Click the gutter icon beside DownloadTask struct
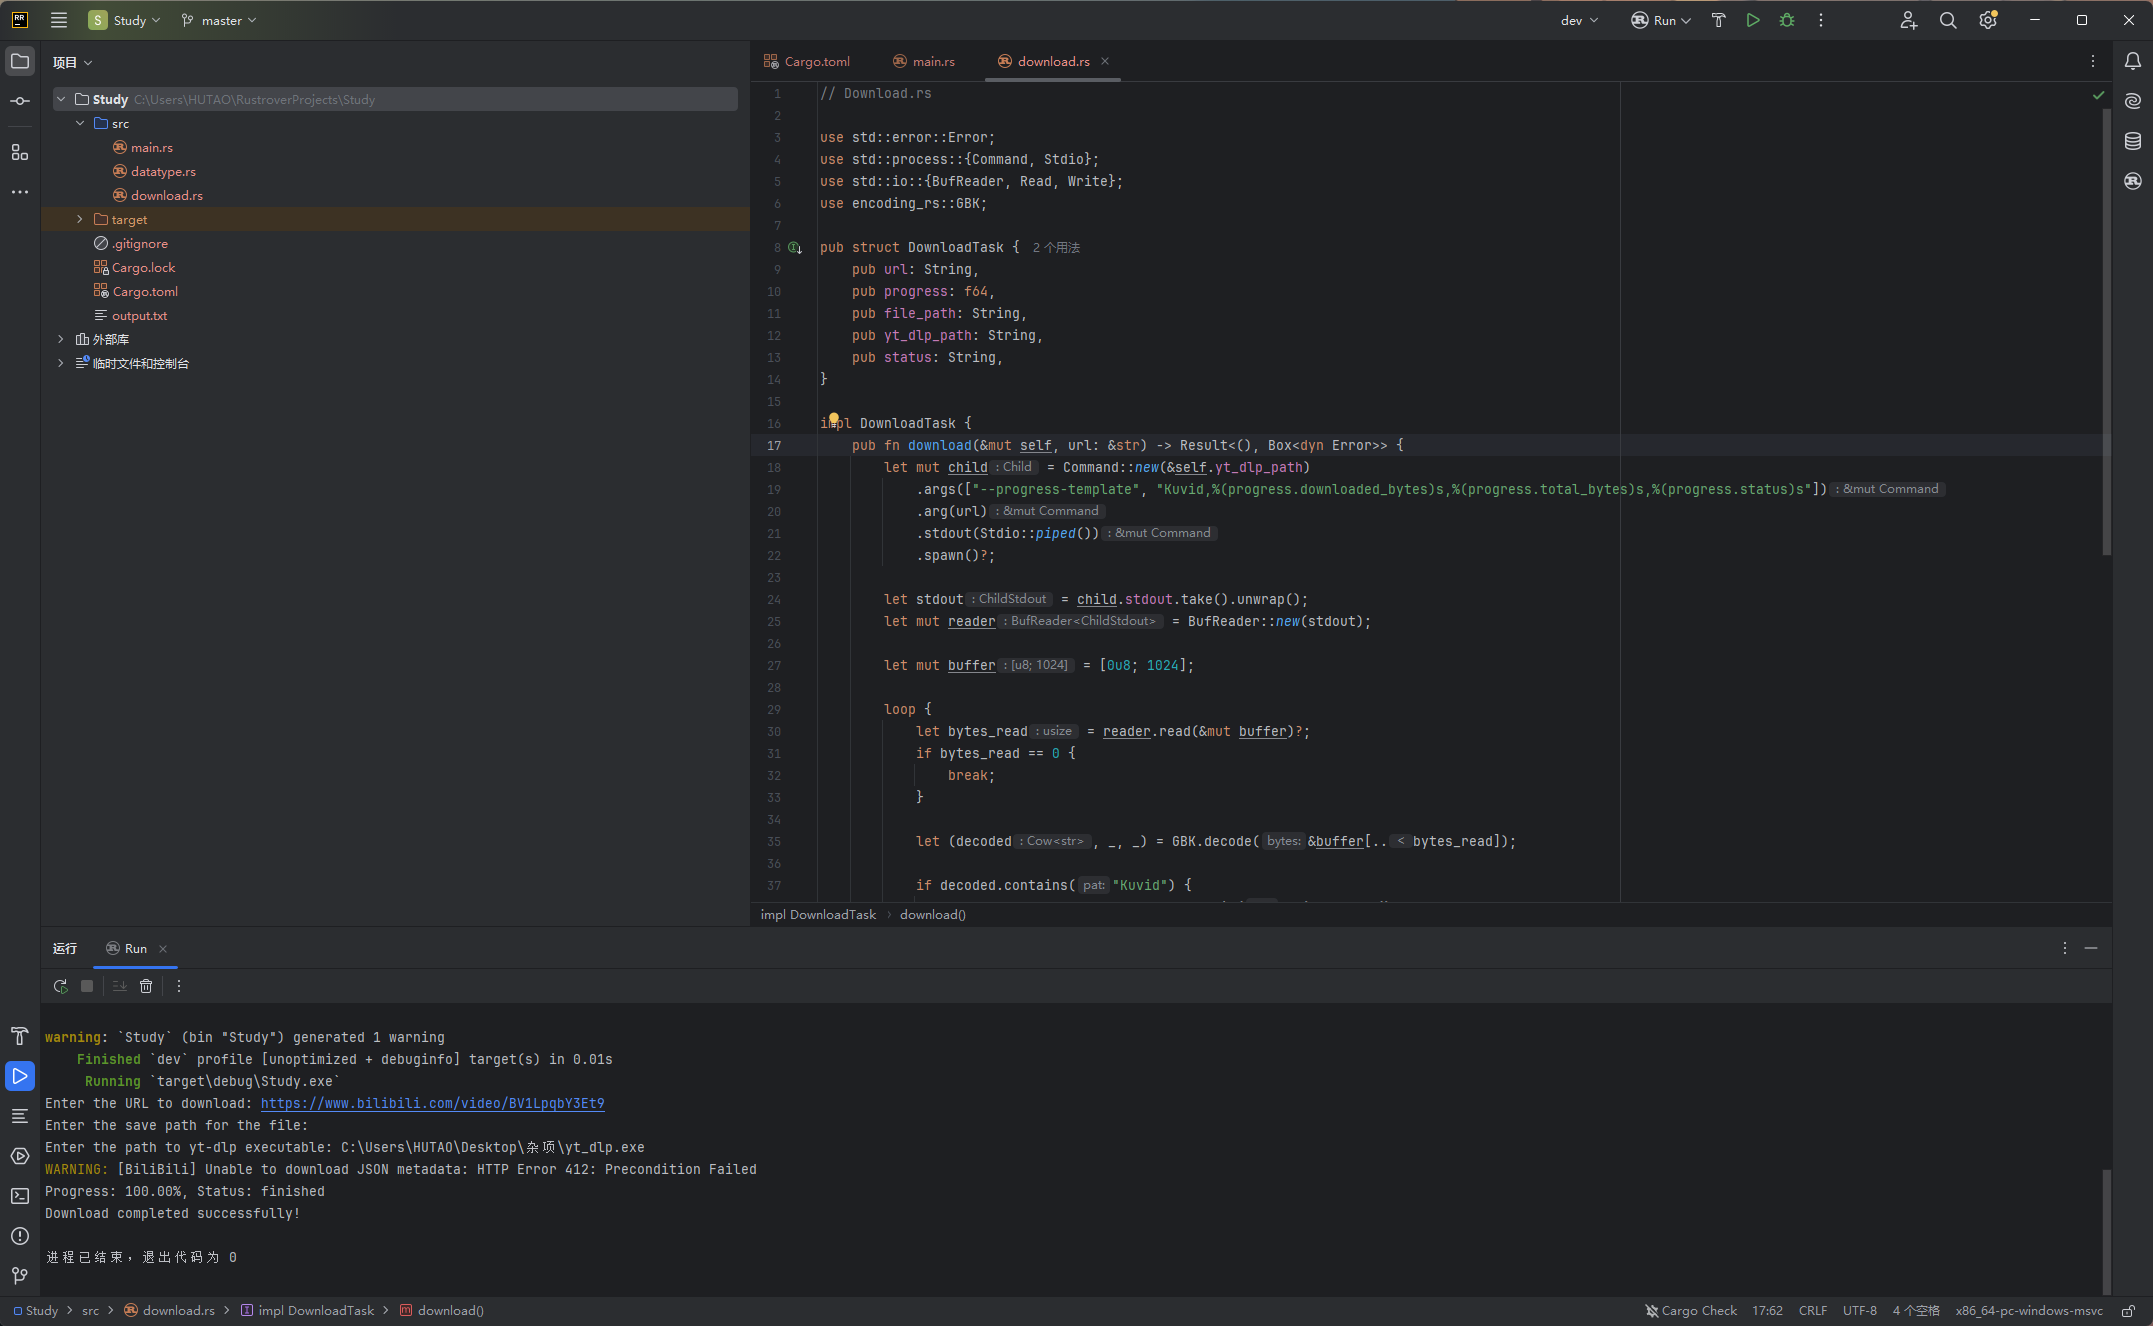 coord(795,247)
